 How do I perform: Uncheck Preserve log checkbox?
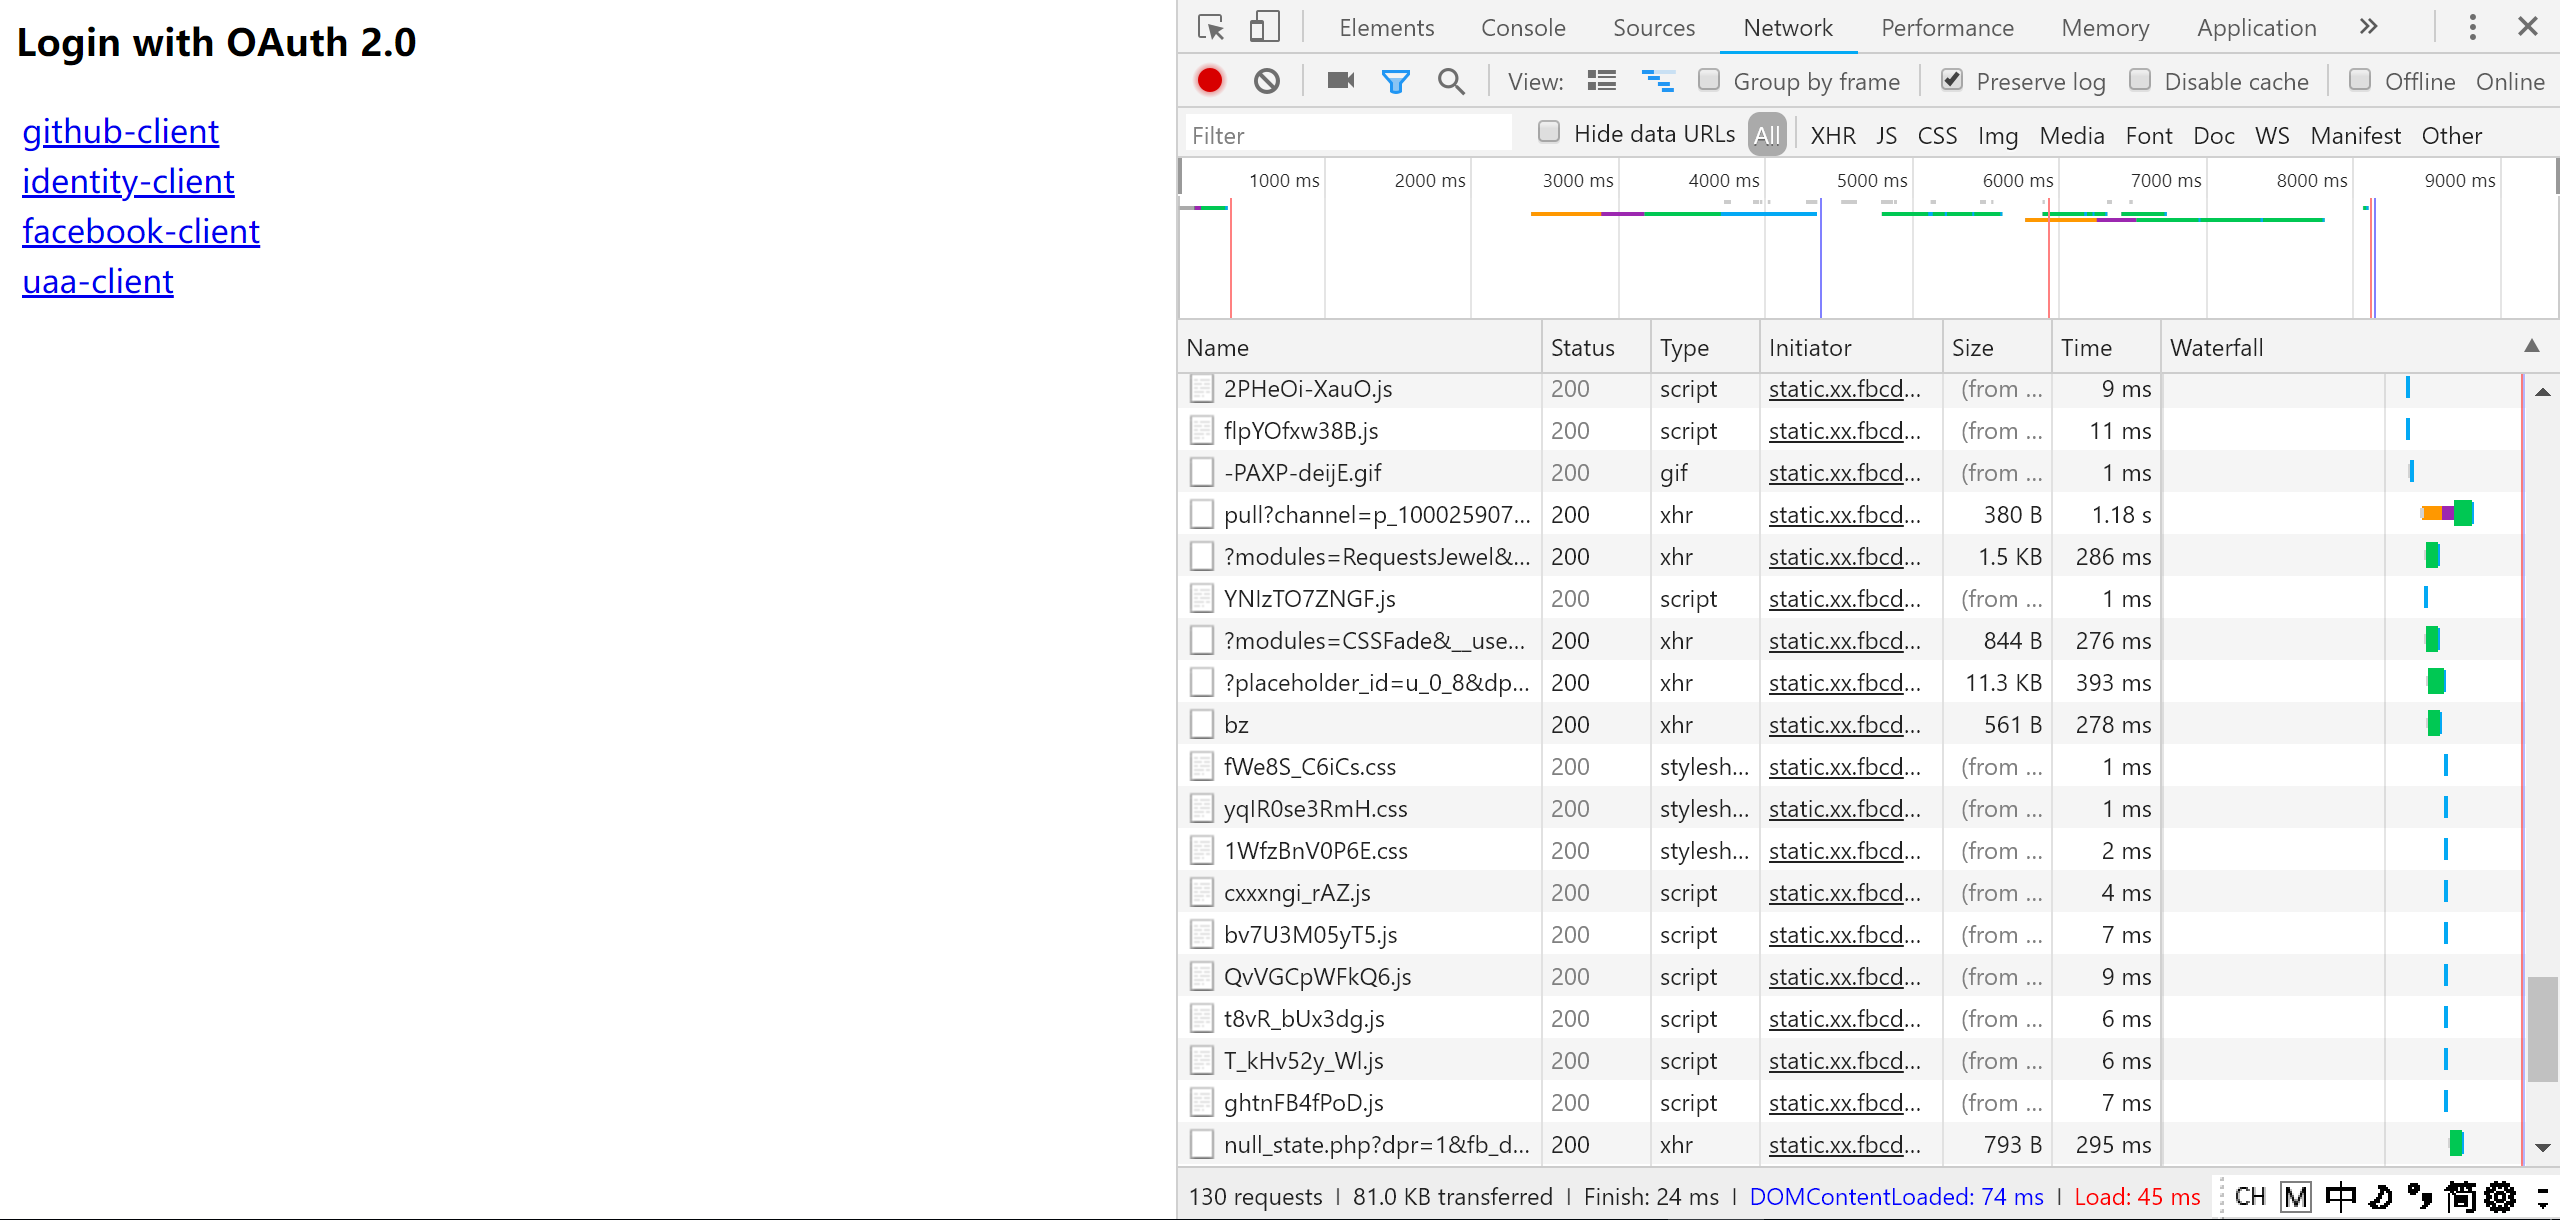click(1952, 80)
